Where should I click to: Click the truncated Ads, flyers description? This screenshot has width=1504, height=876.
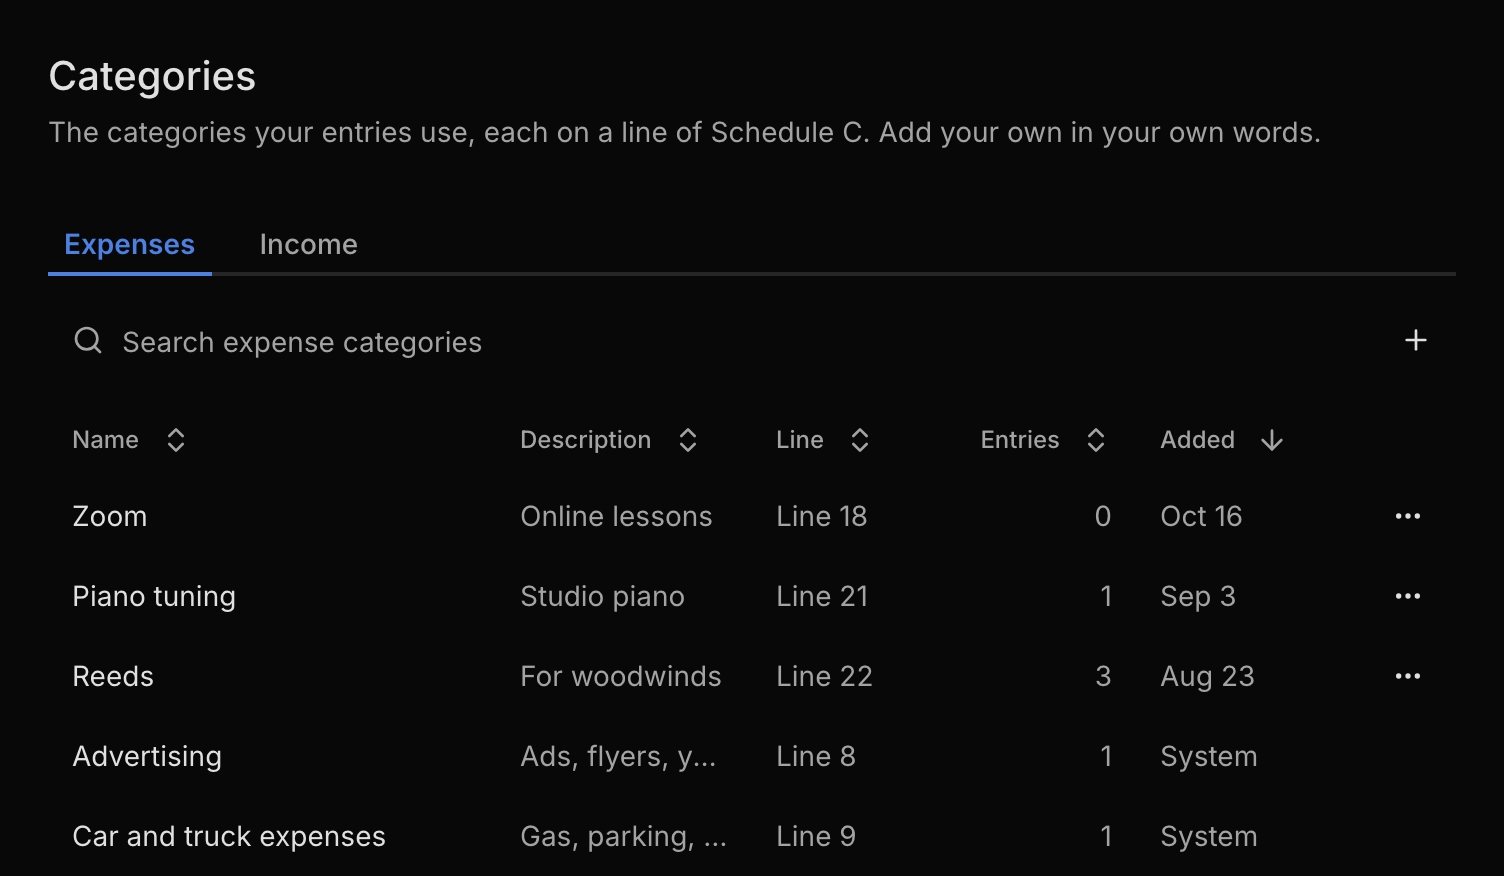pos(618,757)
